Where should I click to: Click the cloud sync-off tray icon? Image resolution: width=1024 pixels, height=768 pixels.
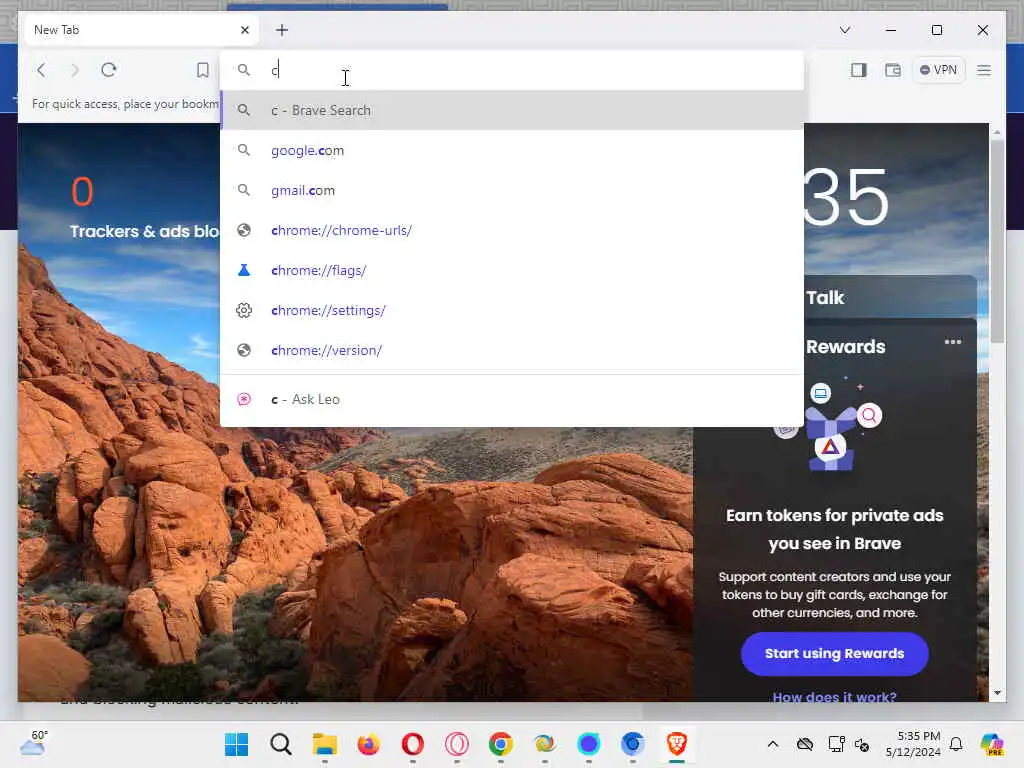tap(805, 744)
